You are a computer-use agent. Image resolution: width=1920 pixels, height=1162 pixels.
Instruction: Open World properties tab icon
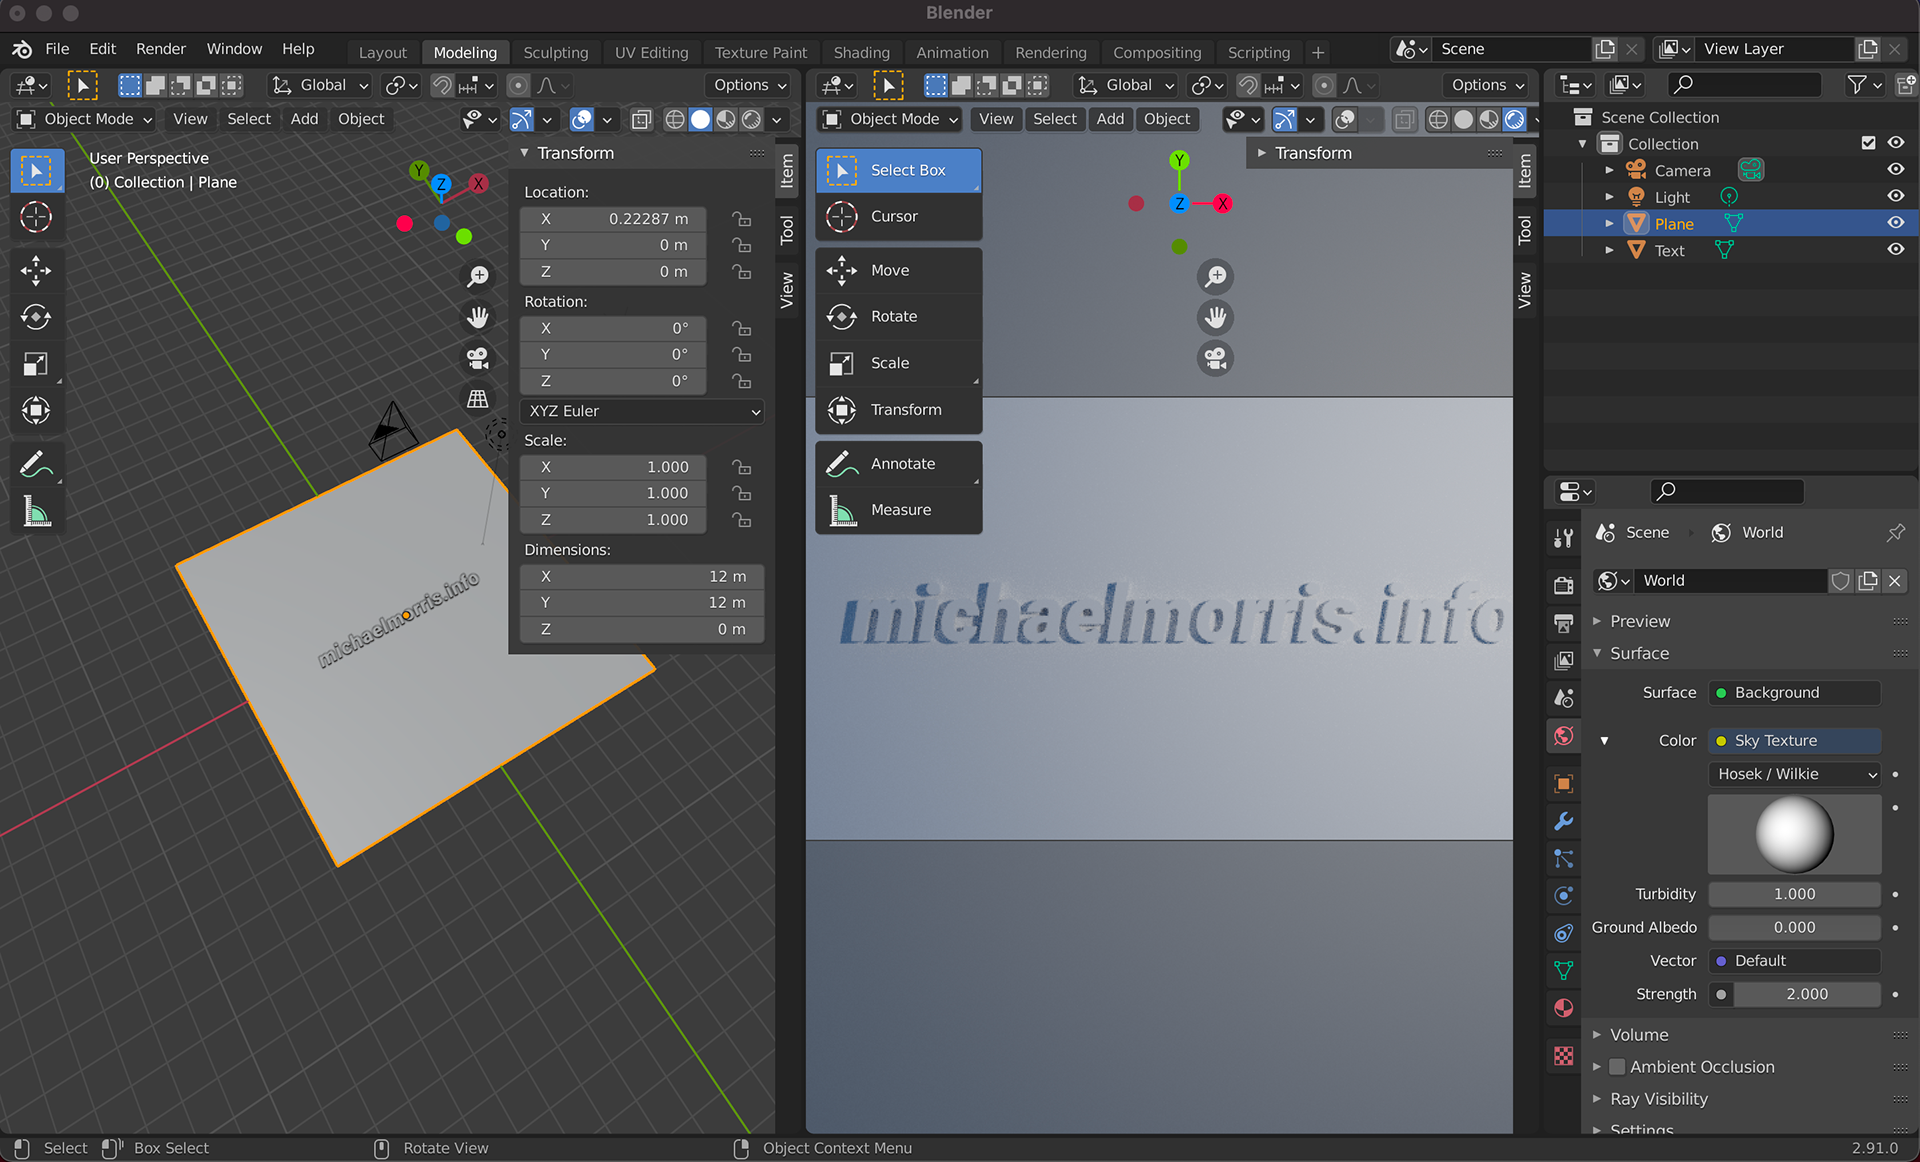[x=1564, y=737]
